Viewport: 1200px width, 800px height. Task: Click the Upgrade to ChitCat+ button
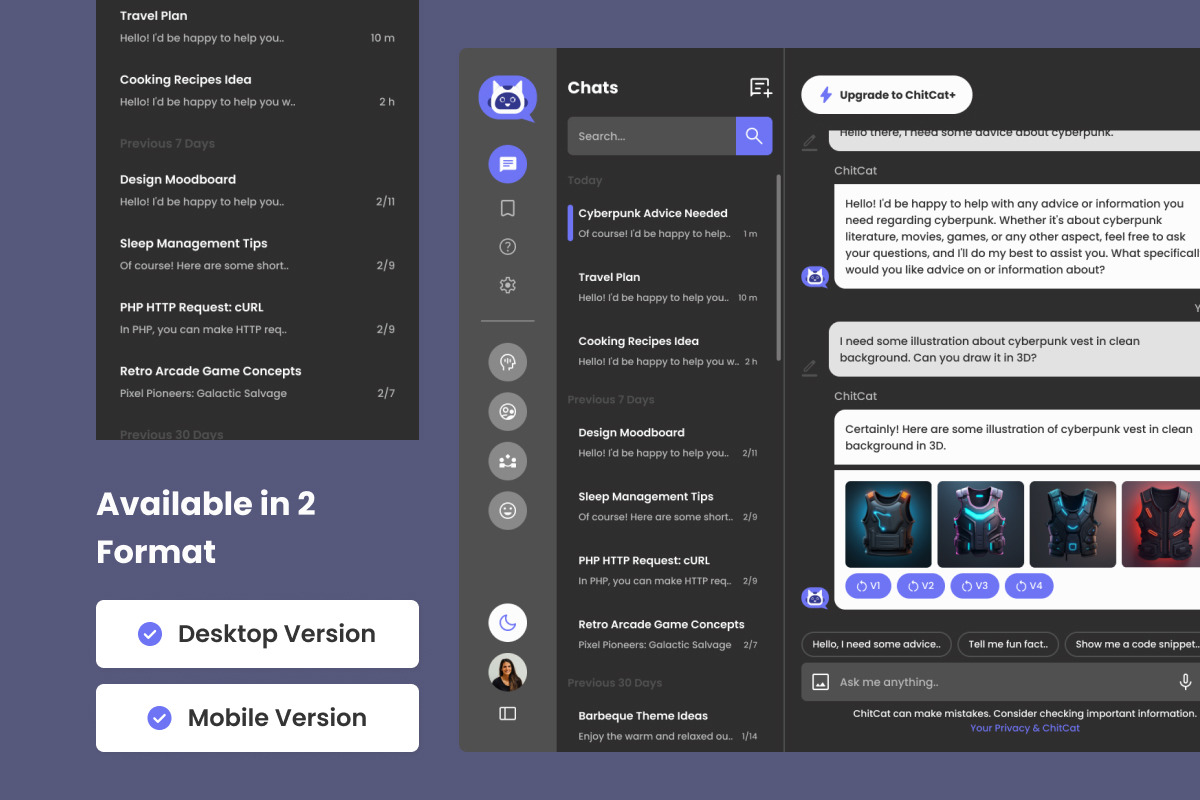click(886, 95)
